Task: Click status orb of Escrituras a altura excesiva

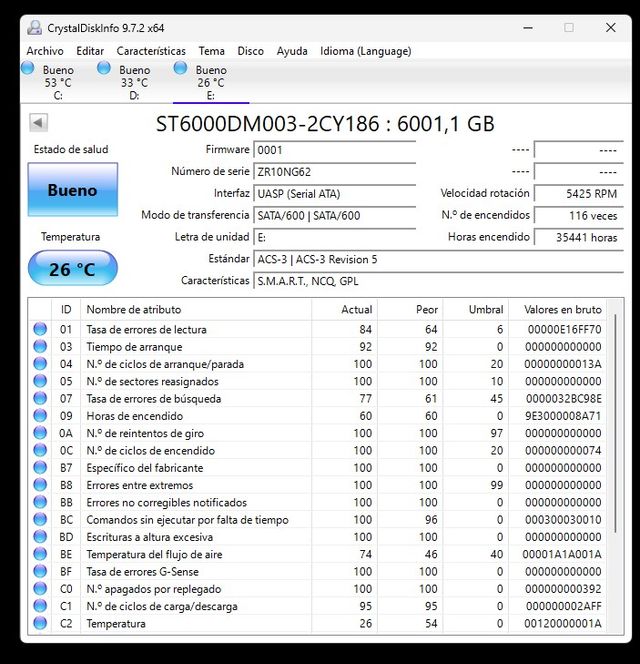Action: [x=40, y=537]
